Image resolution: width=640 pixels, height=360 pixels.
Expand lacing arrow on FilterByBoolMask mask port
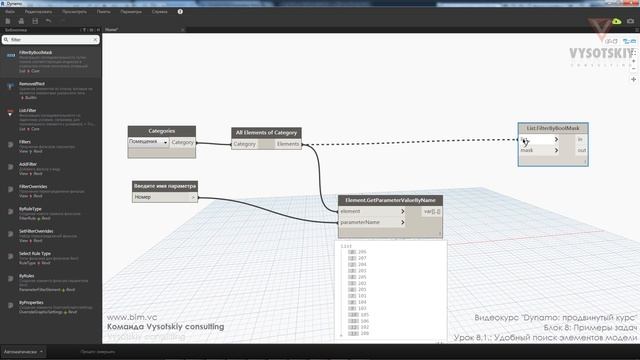coord(556,151)
